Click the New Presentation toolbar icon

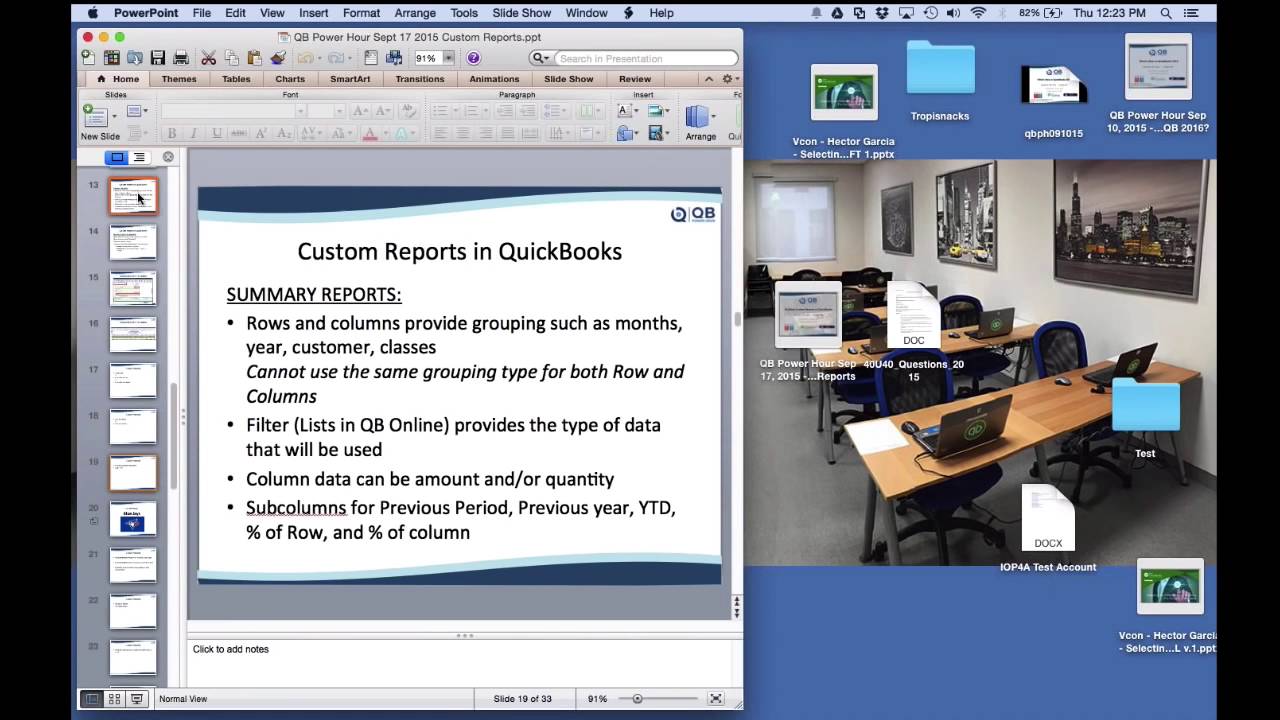[89, 58]
